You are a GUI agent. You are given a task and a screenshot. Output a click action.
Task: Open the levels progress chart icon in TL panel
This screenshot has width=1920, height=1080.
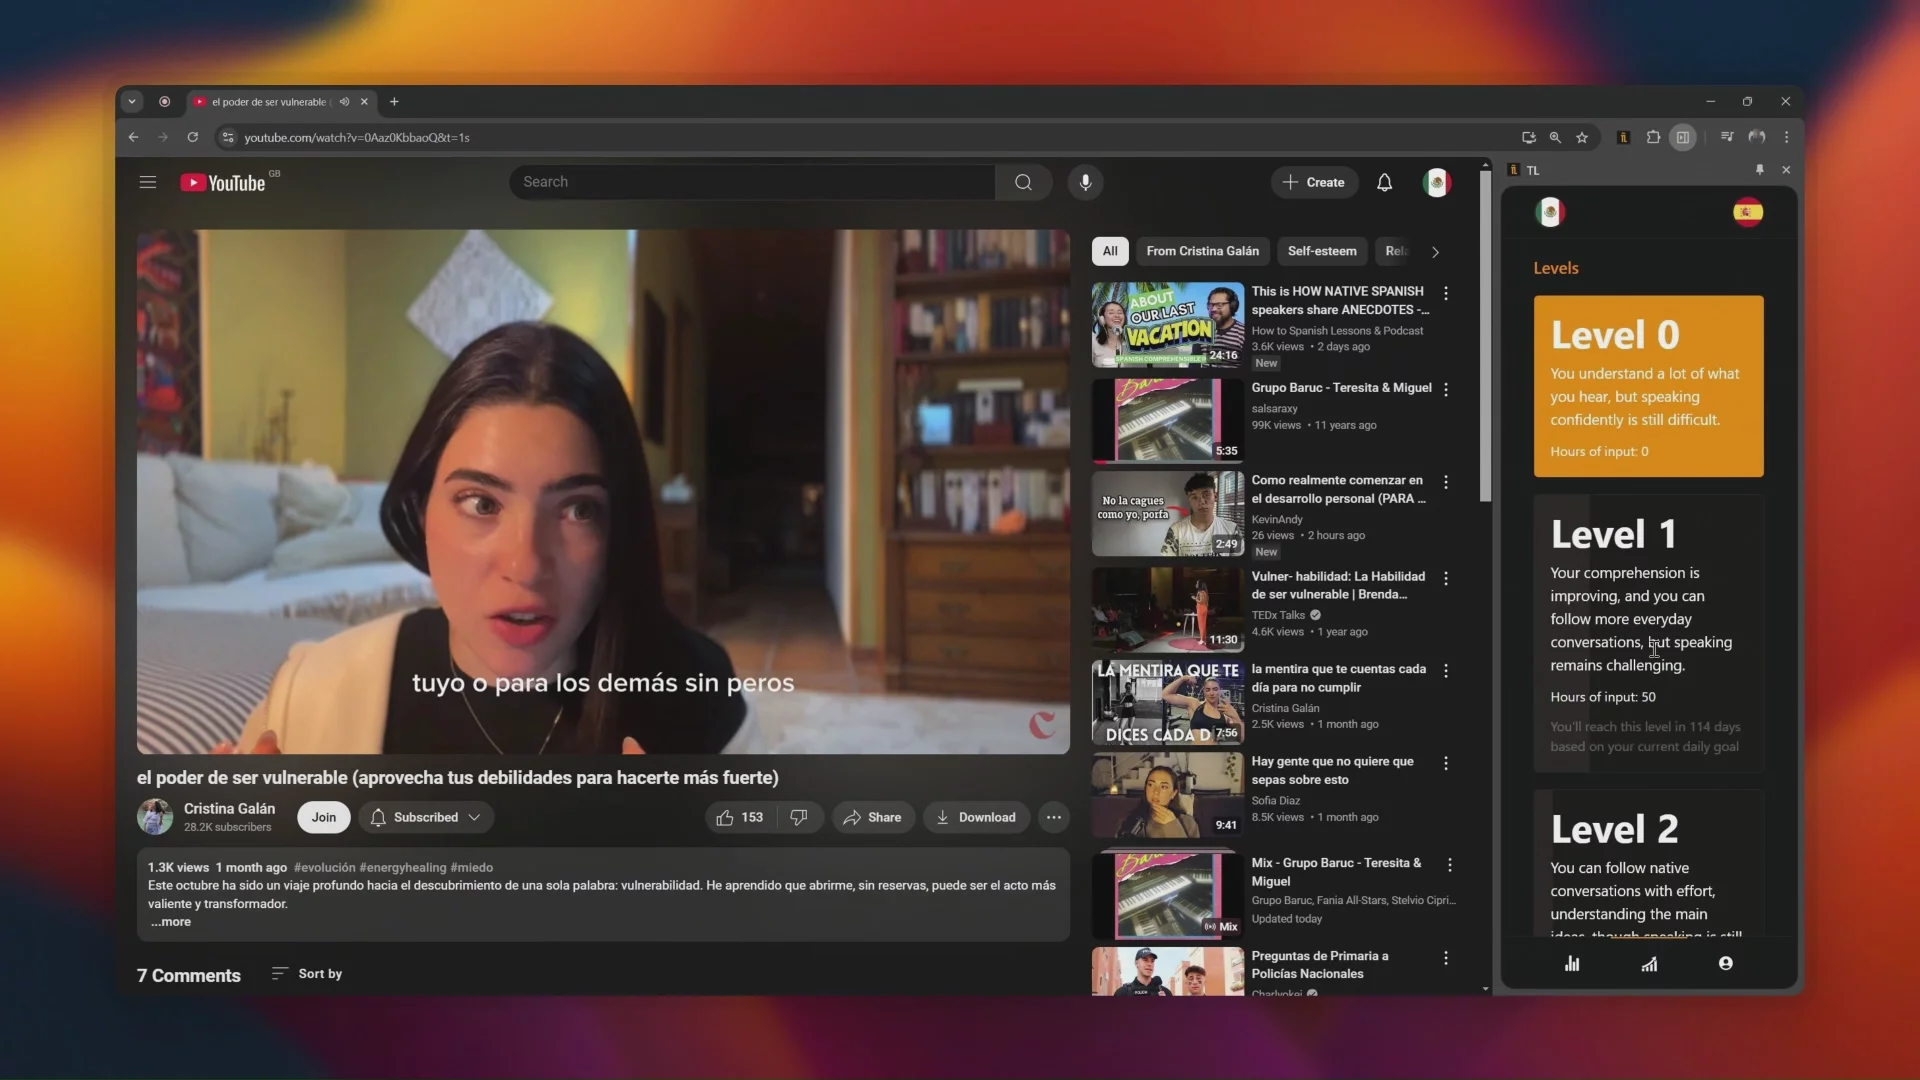[1649, 964]
